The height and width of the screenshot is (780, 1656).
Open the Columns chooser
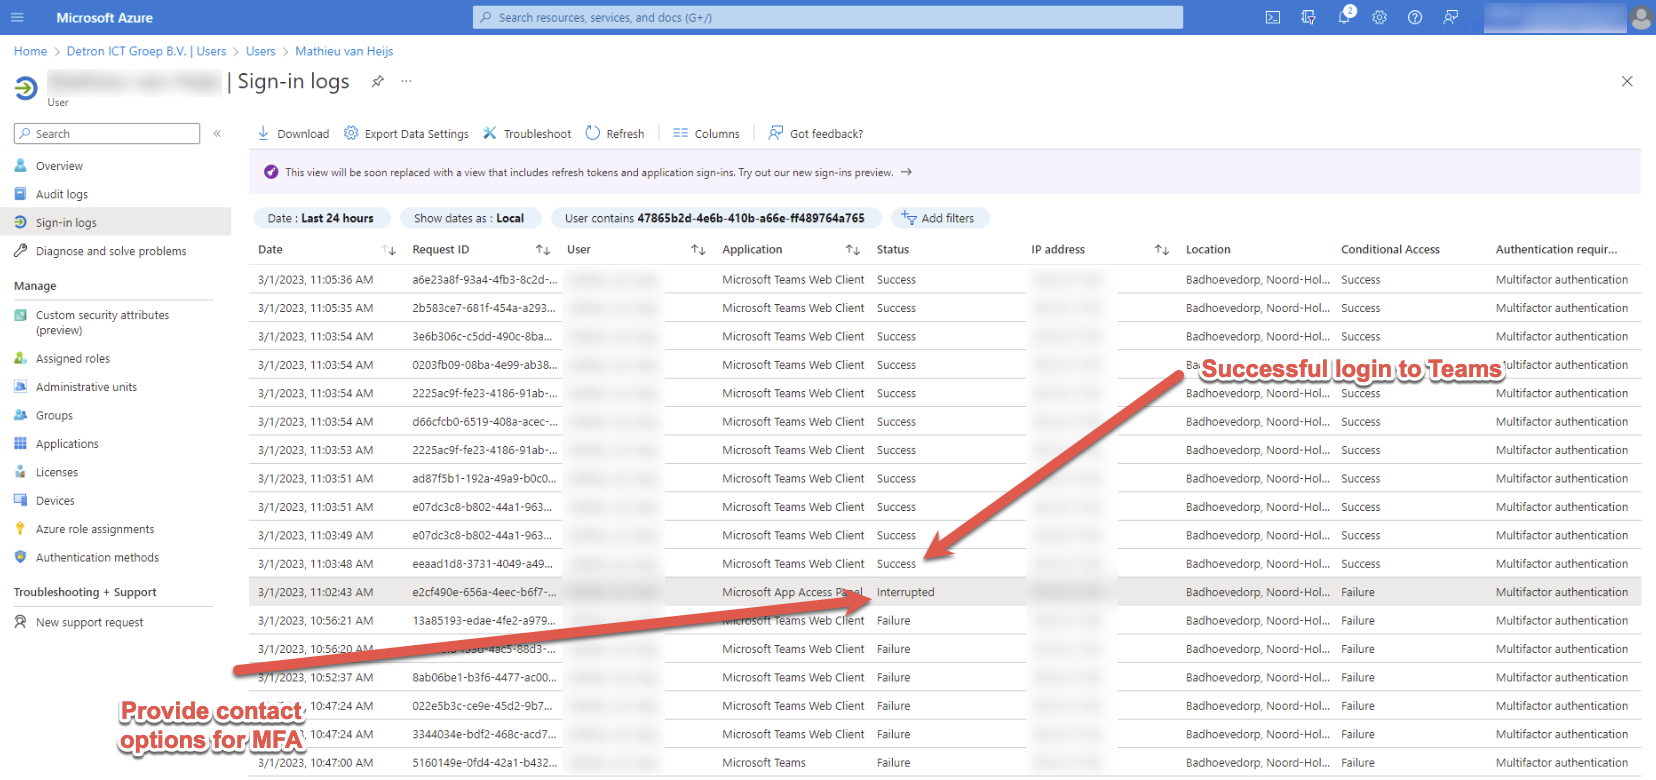click(x=706, y=133)
